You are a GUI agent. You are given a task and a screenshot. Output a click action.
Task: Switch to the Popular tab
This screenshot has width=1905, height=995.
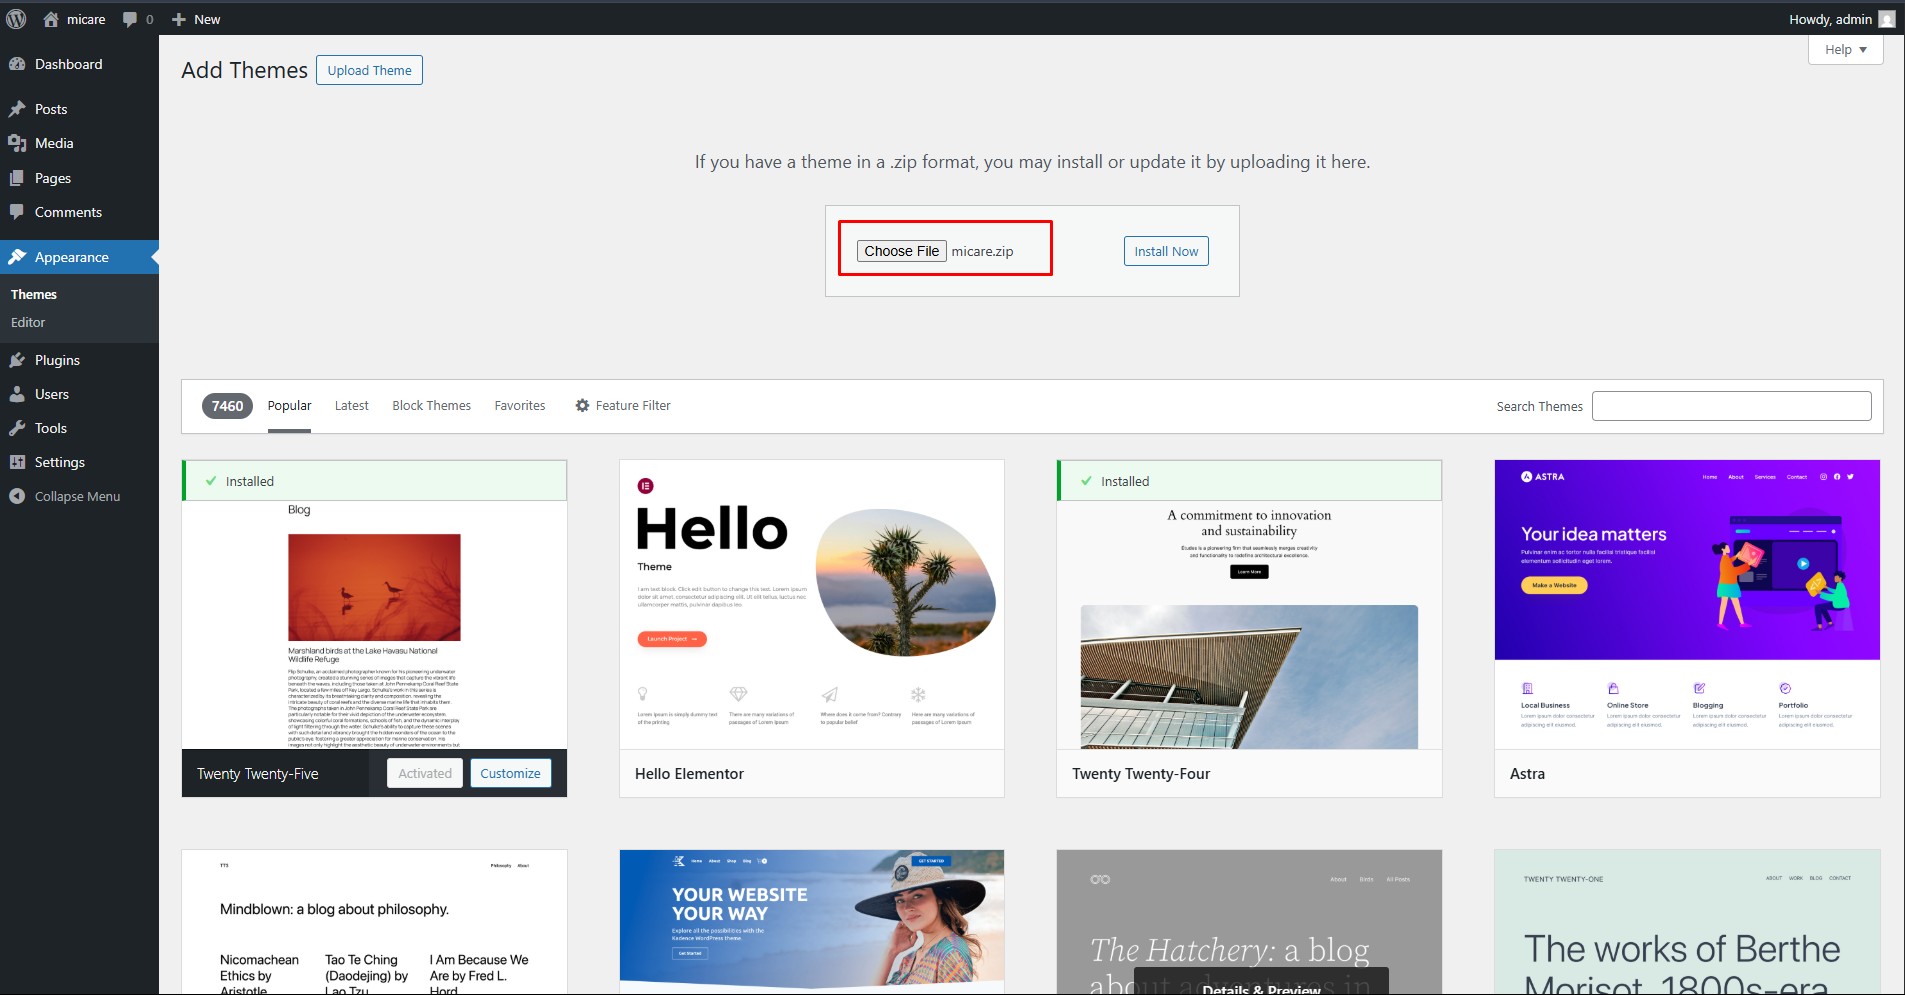(289, 406)
